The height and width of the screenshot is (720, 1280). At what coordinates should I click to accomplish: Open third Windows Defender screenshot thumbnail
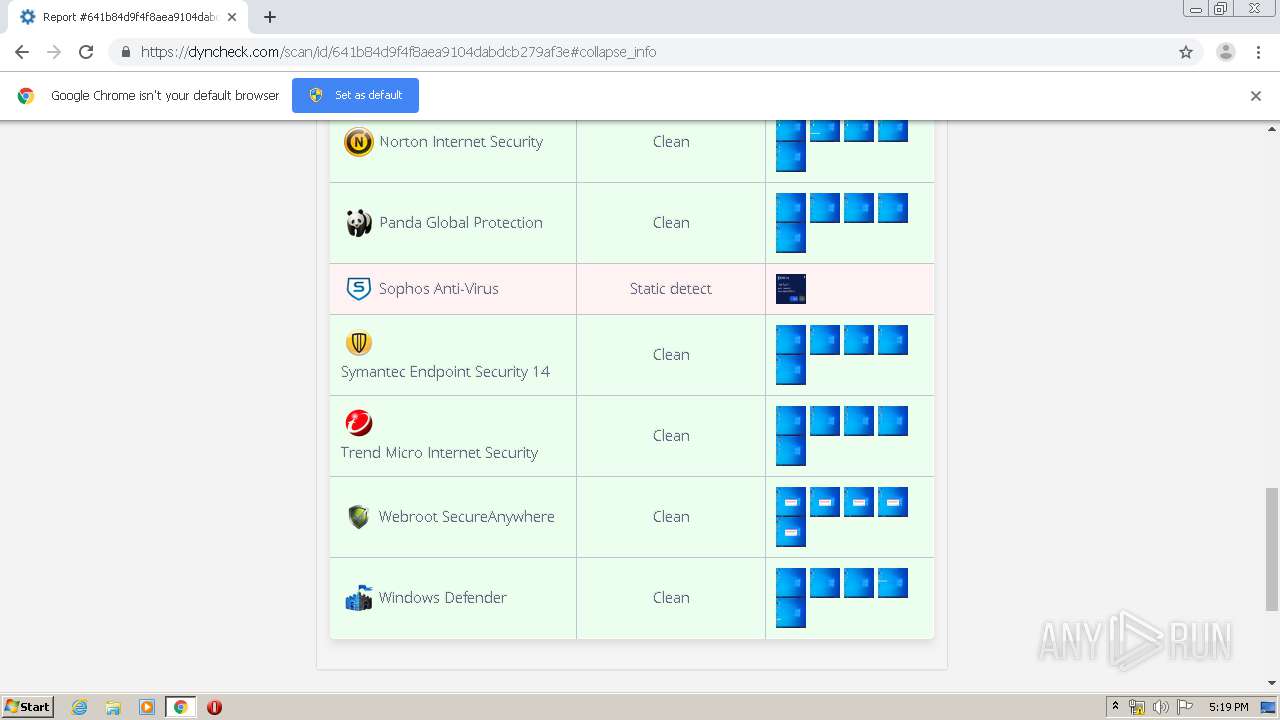pos(859,583)
